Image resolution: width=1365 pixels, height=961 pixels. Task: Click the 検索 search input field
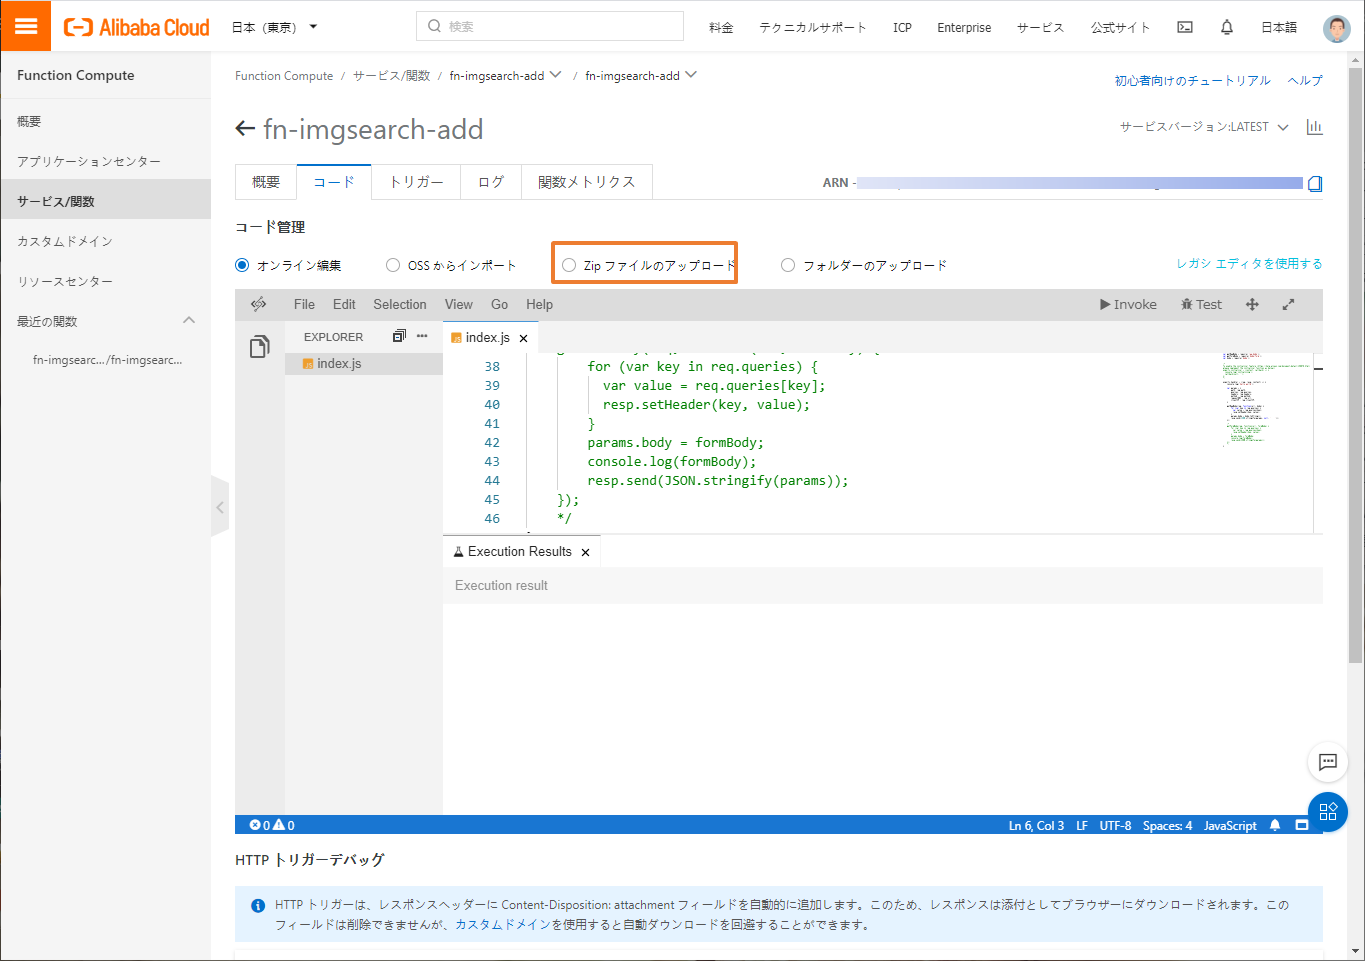(x=550, y=26)
